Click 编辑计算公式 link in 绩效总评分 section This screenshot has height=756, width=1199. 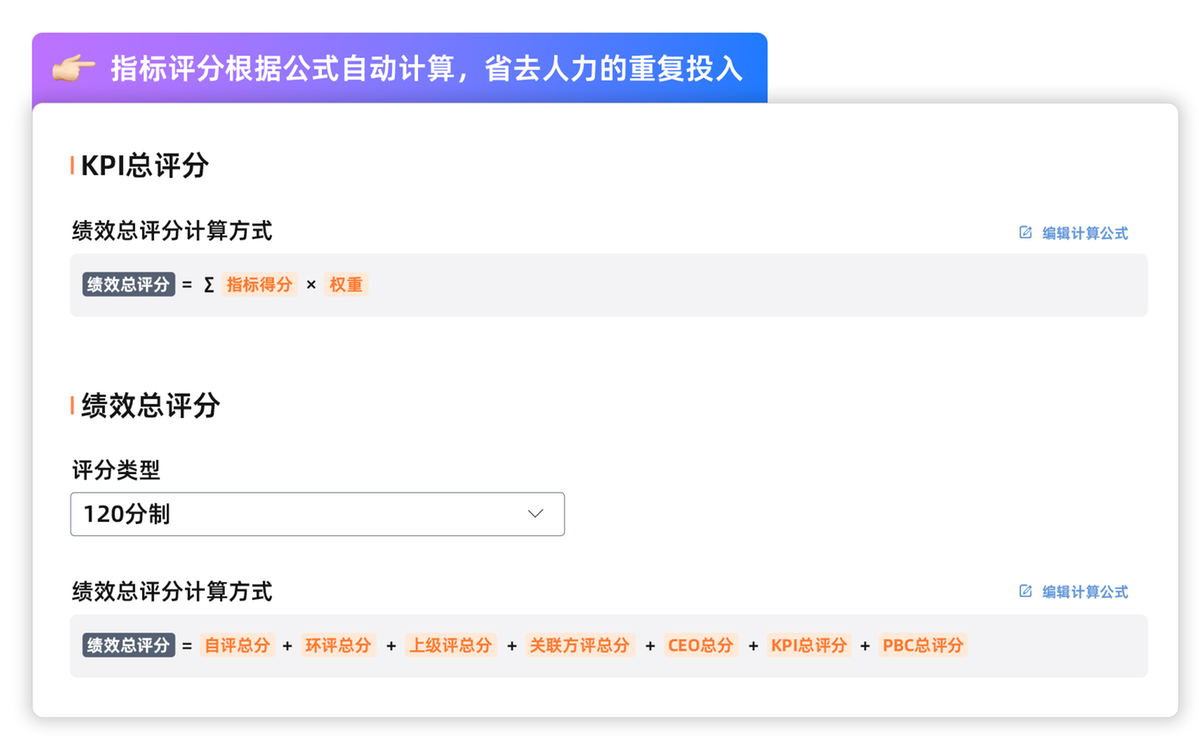tap(1085, 592)
